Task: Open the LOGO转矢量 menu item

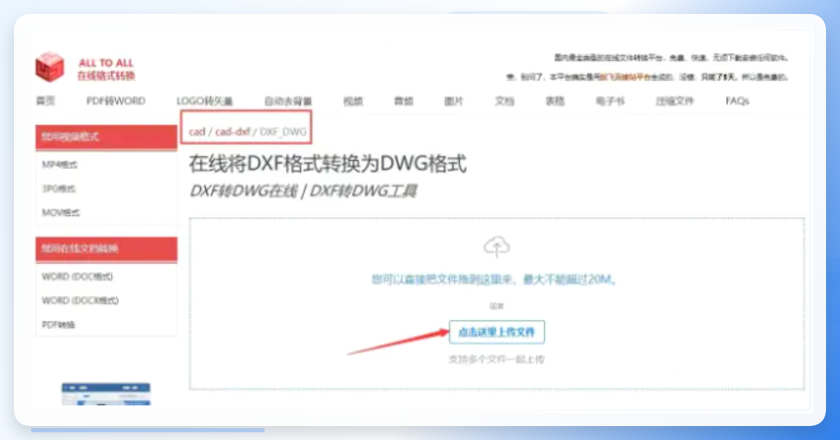Action: pos(205,101)
